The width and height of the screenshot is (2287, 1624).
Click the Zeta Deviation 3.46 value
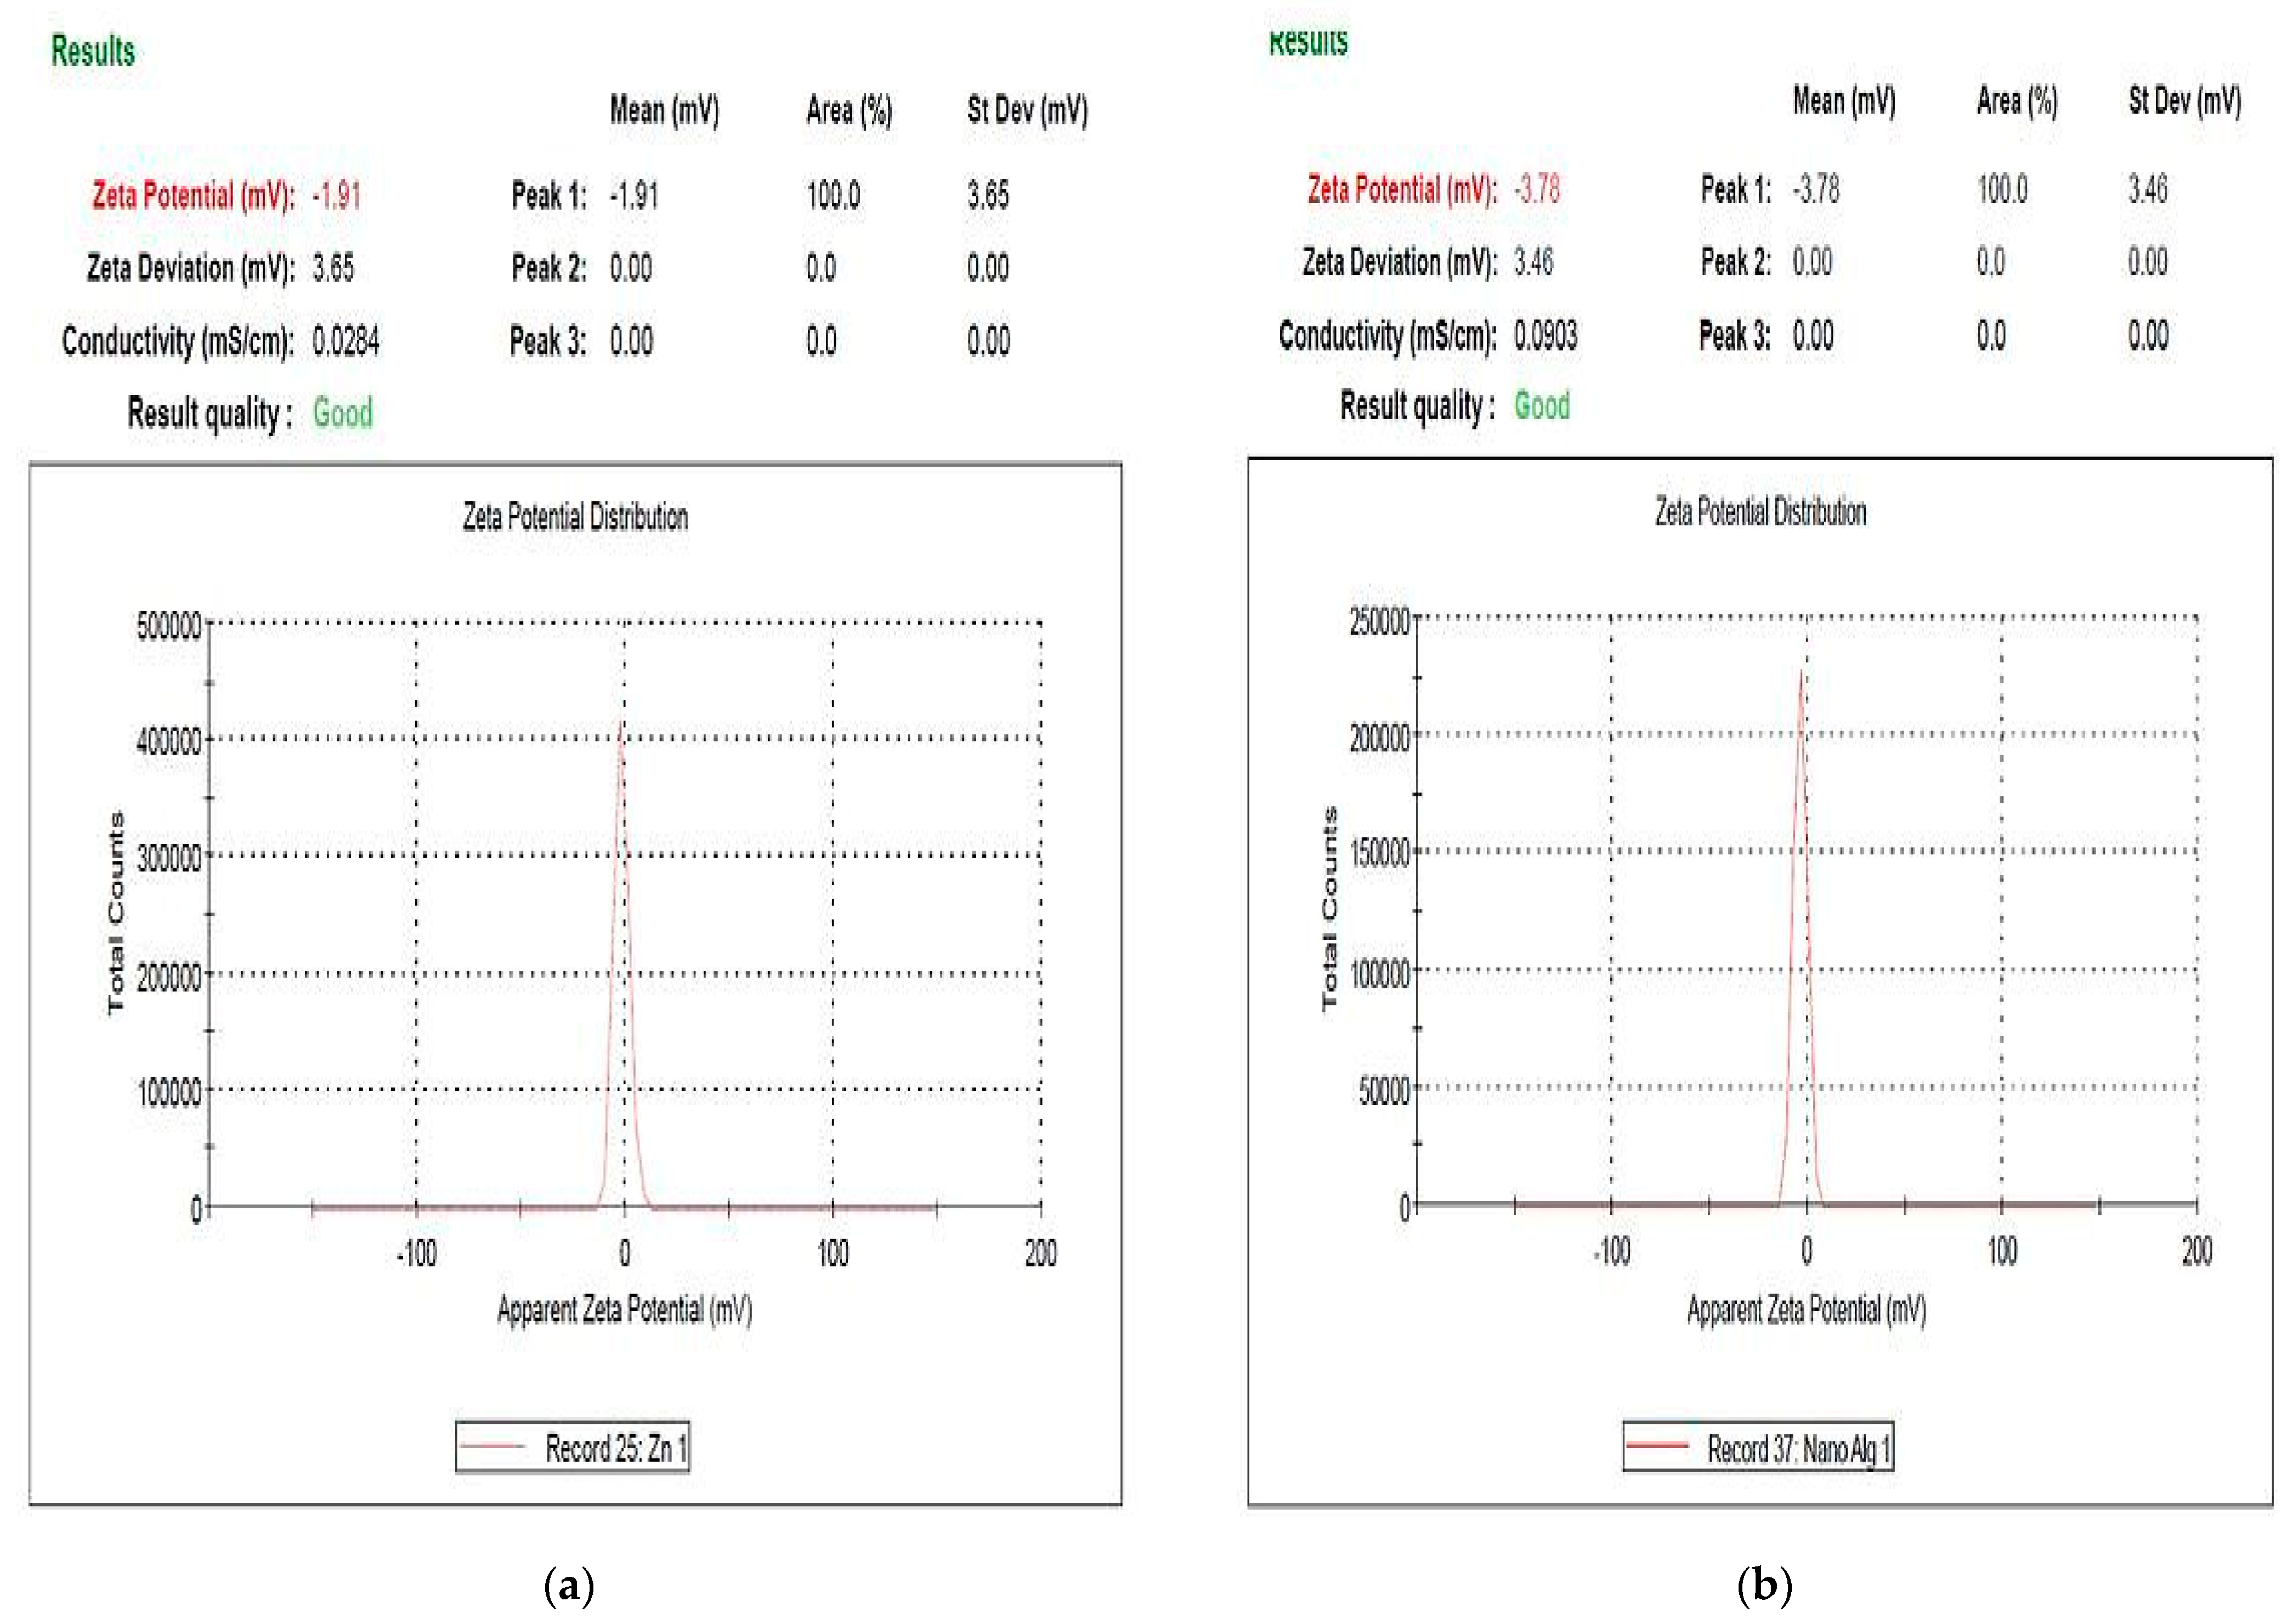pyautogui.click(x=1533, y=262)
